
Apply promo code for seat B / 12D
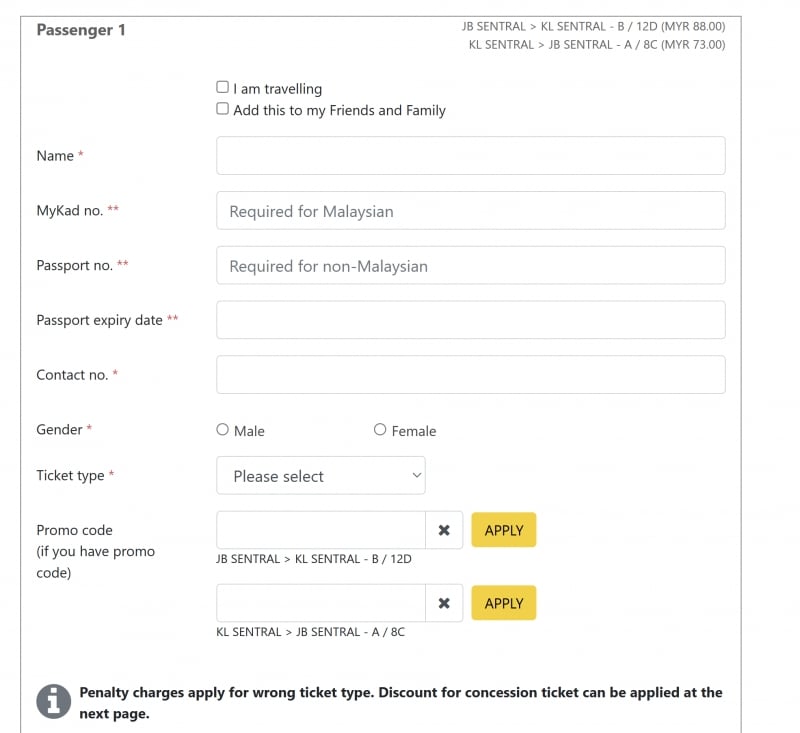[503, 530]
